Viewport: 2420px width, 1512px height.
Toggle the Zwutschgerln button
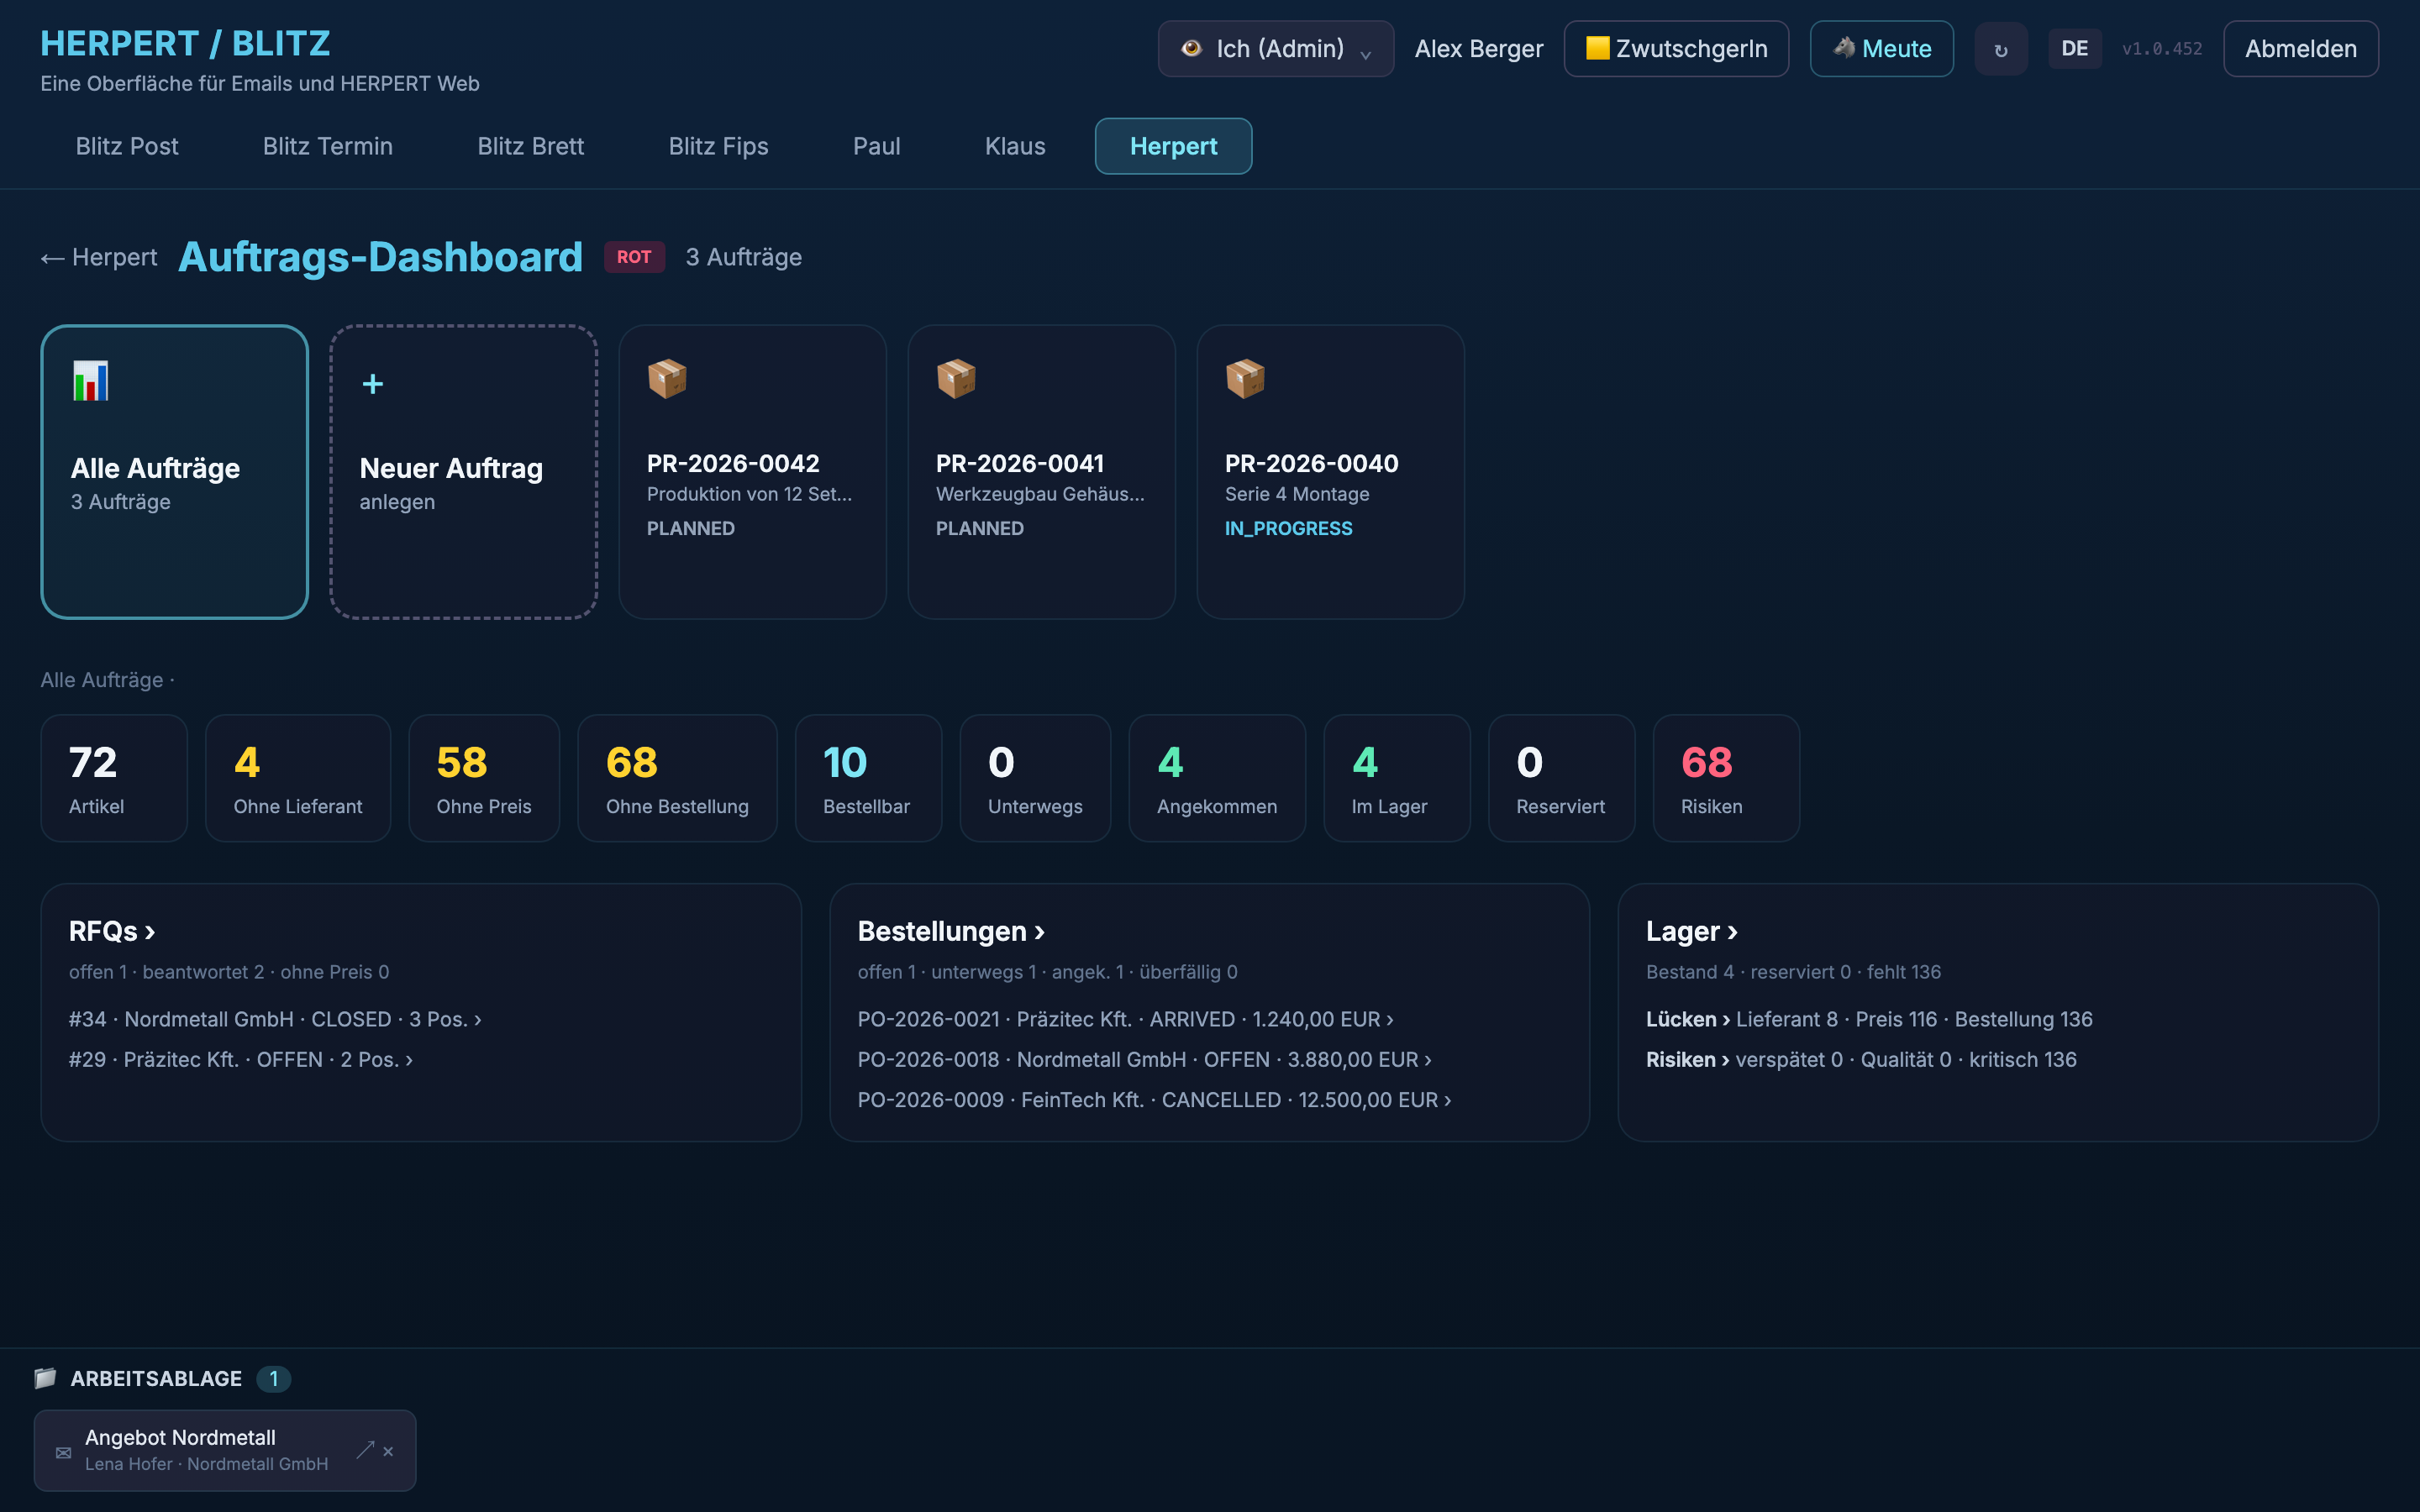[1676, 49]
